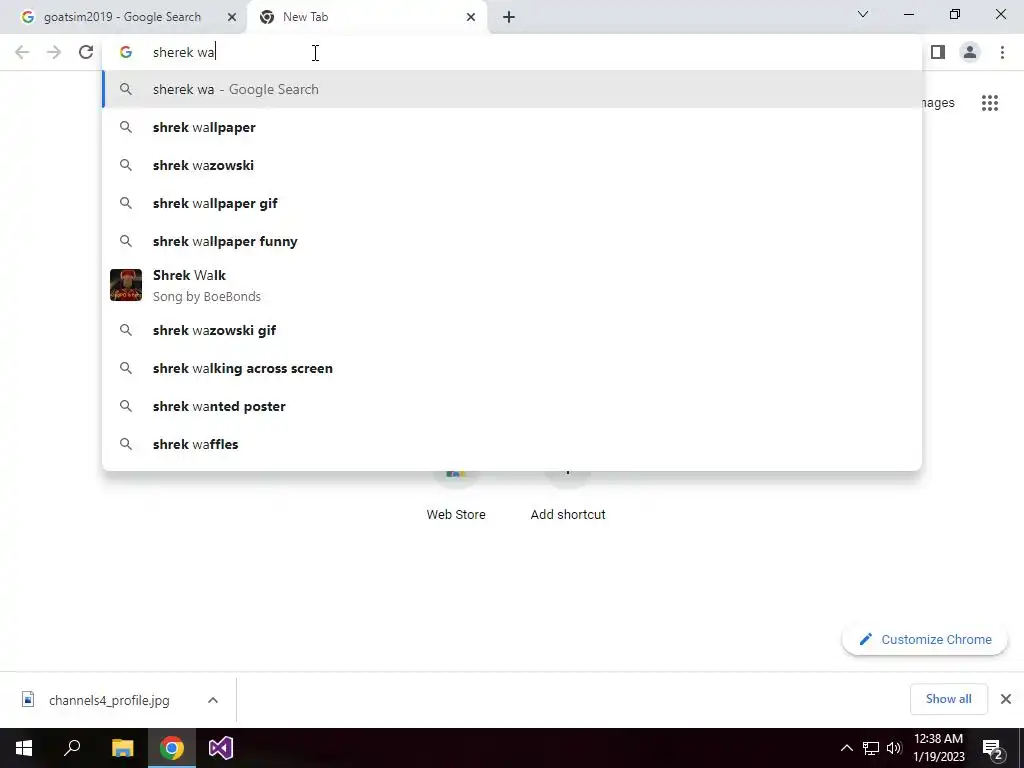Open a new tab with the plus icon
1024x768 pixels.
509,17
